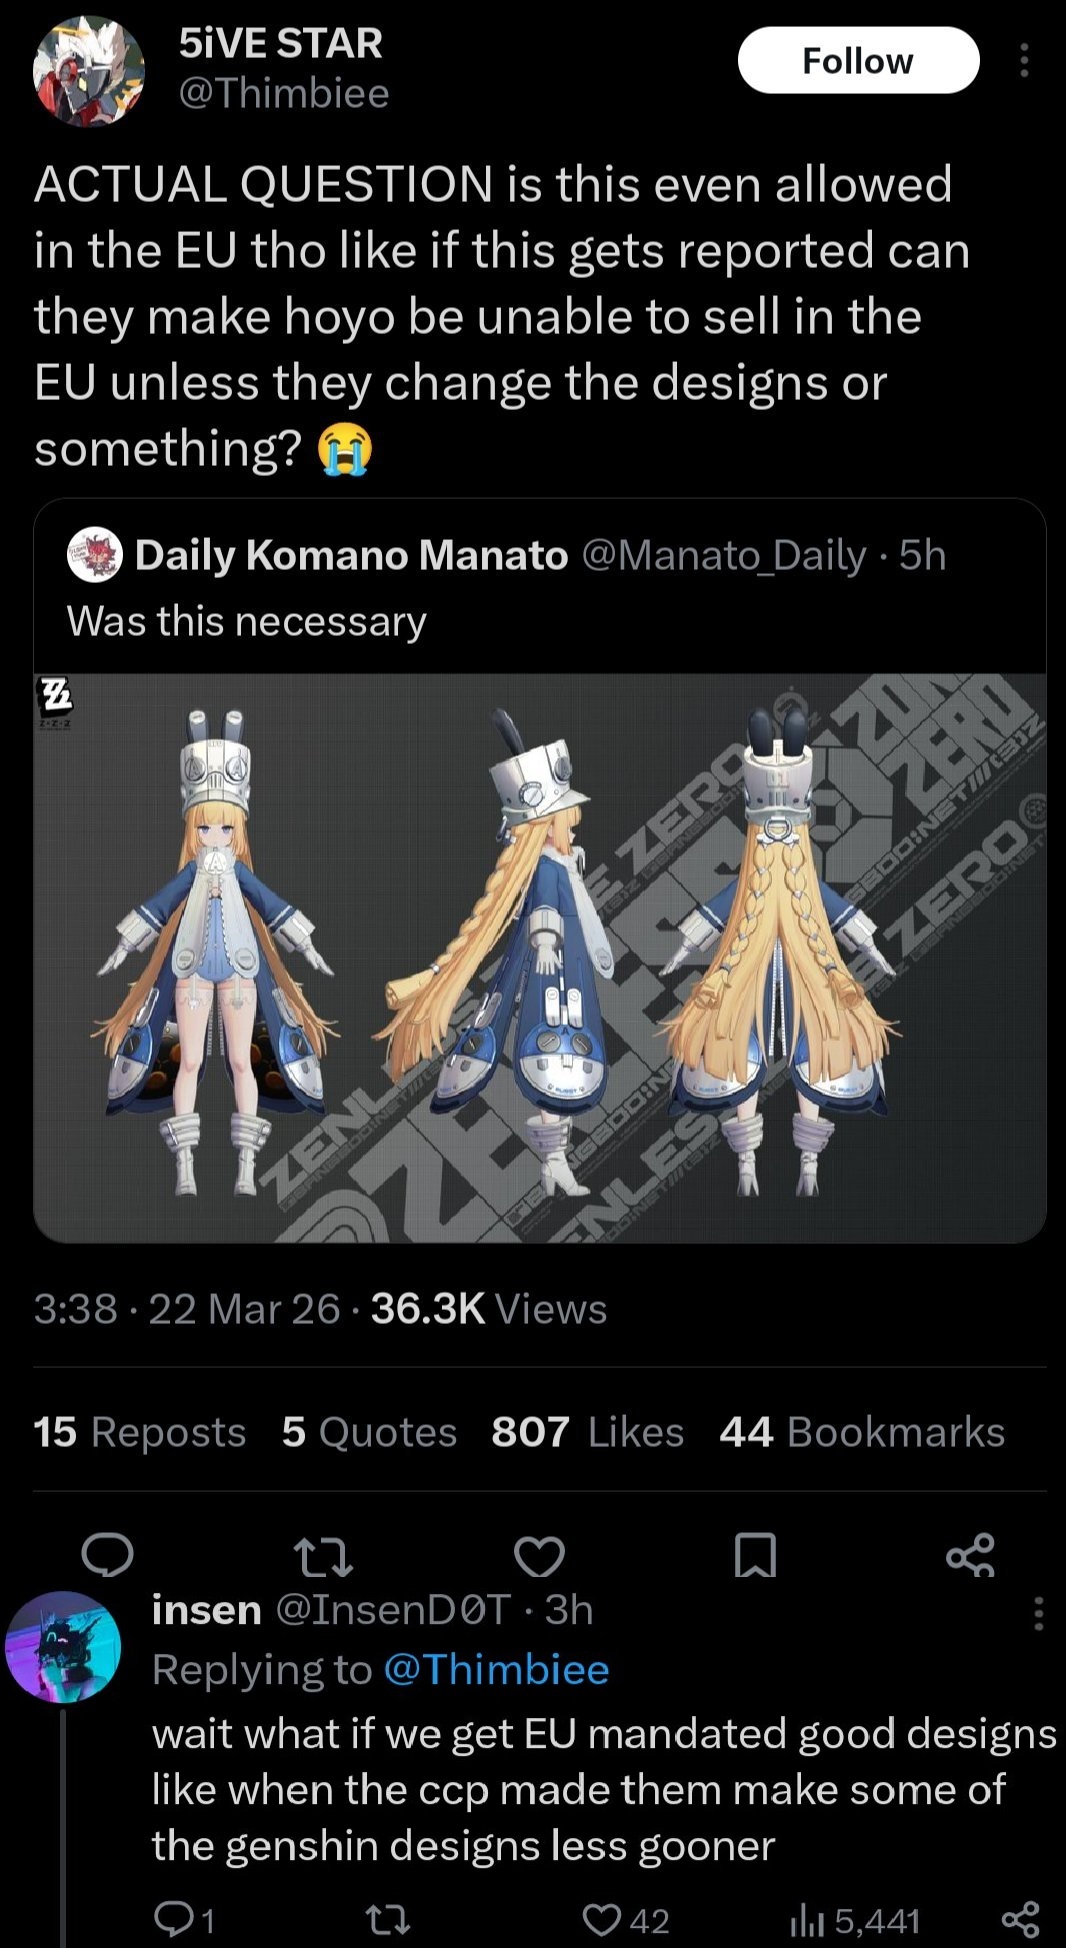Follow the 5iVE STAR account
The image size is (1066, 1948).
coord(858,61)
